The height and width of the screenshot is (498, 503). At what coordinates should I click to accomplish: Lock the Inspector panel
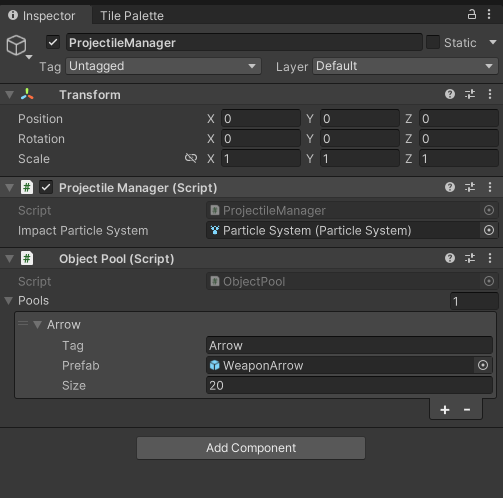(x=472, y=14)
